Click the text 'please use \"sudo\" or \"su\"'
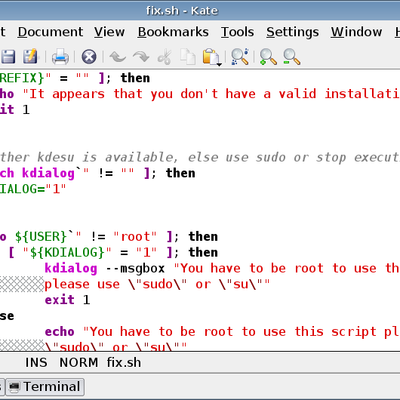 (157, 284)
